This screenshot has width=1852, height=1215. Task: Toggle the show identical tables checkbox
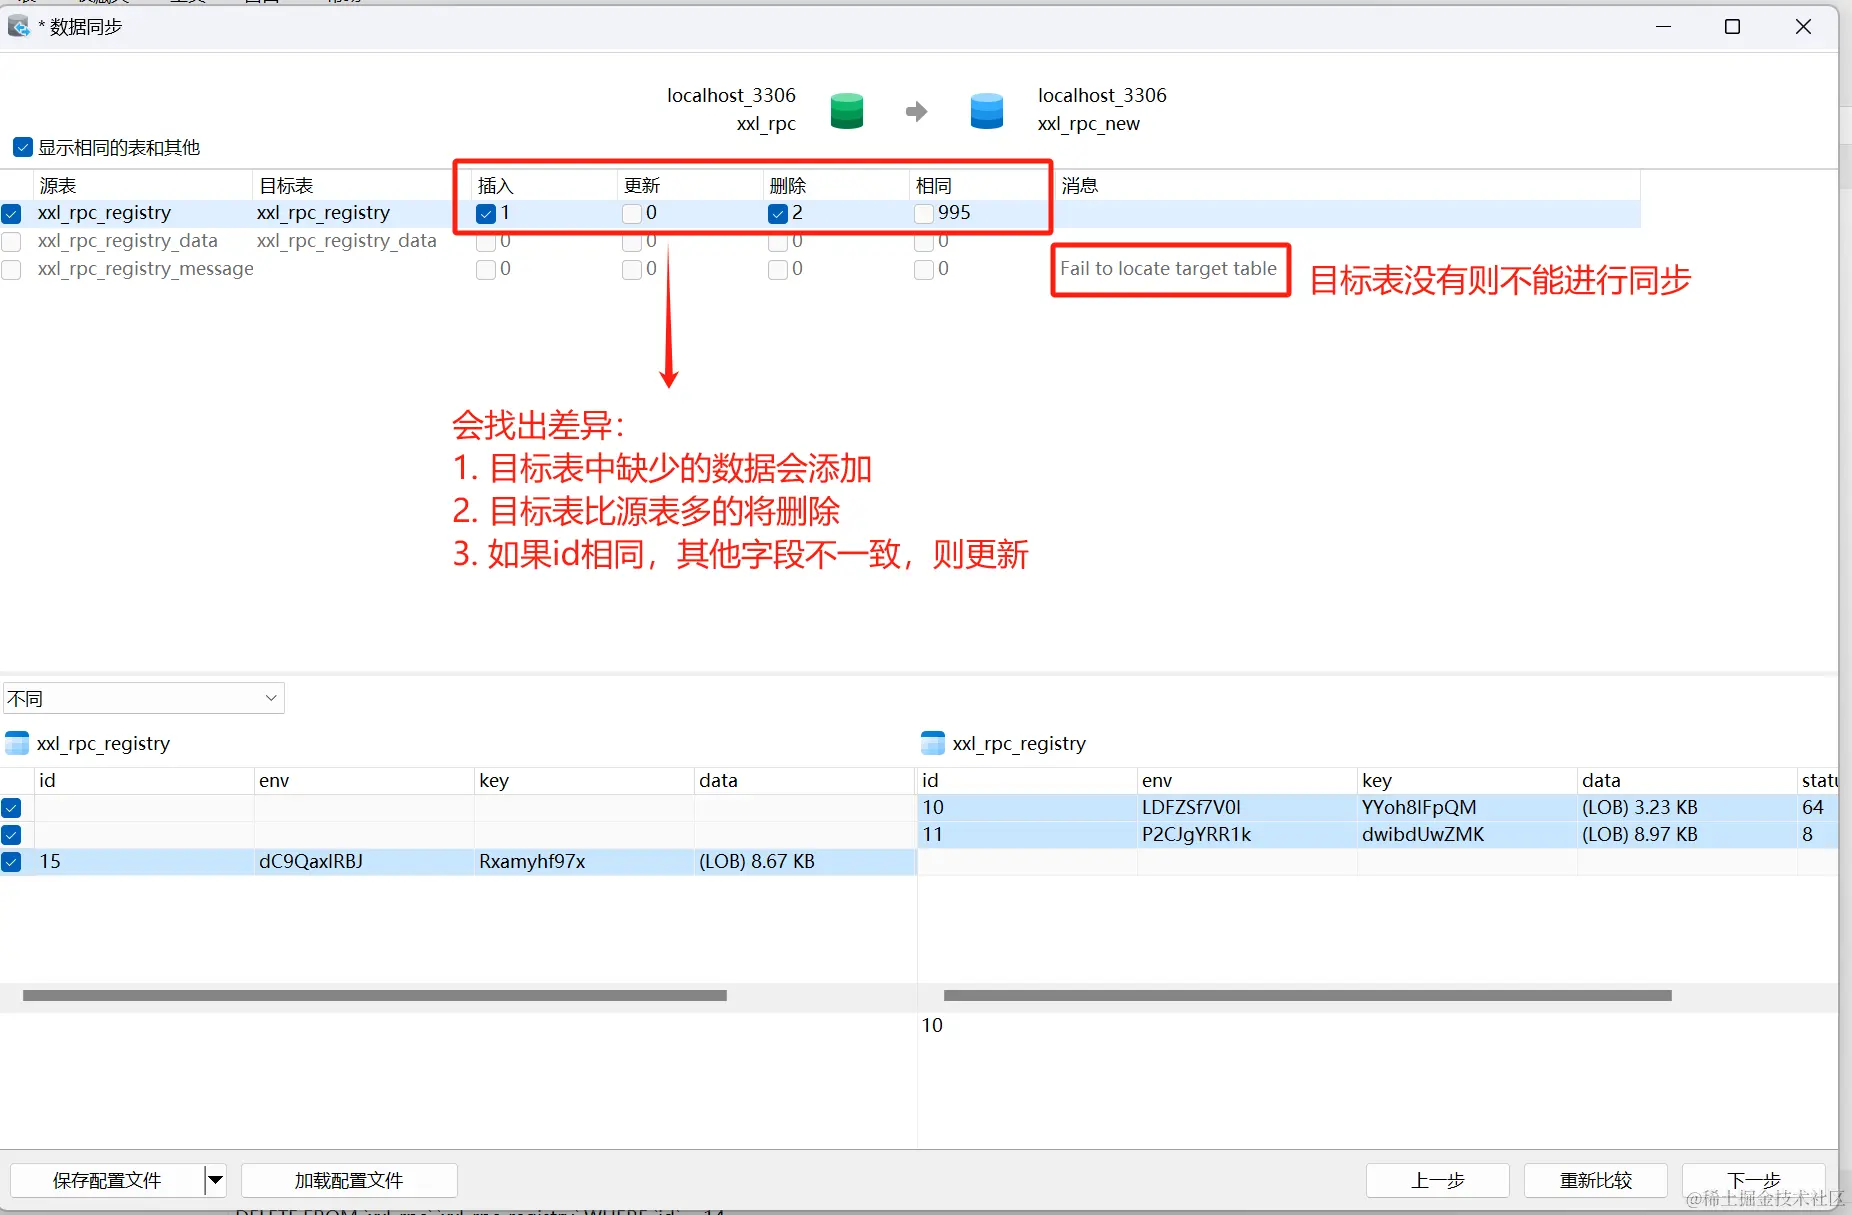click(x=23, y=148)
